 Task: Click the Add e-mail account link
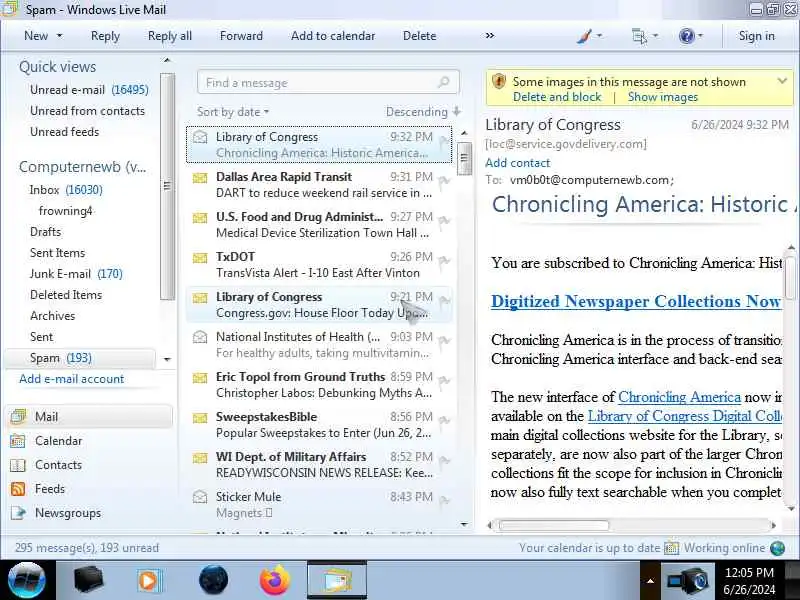[x=71, y=379]
